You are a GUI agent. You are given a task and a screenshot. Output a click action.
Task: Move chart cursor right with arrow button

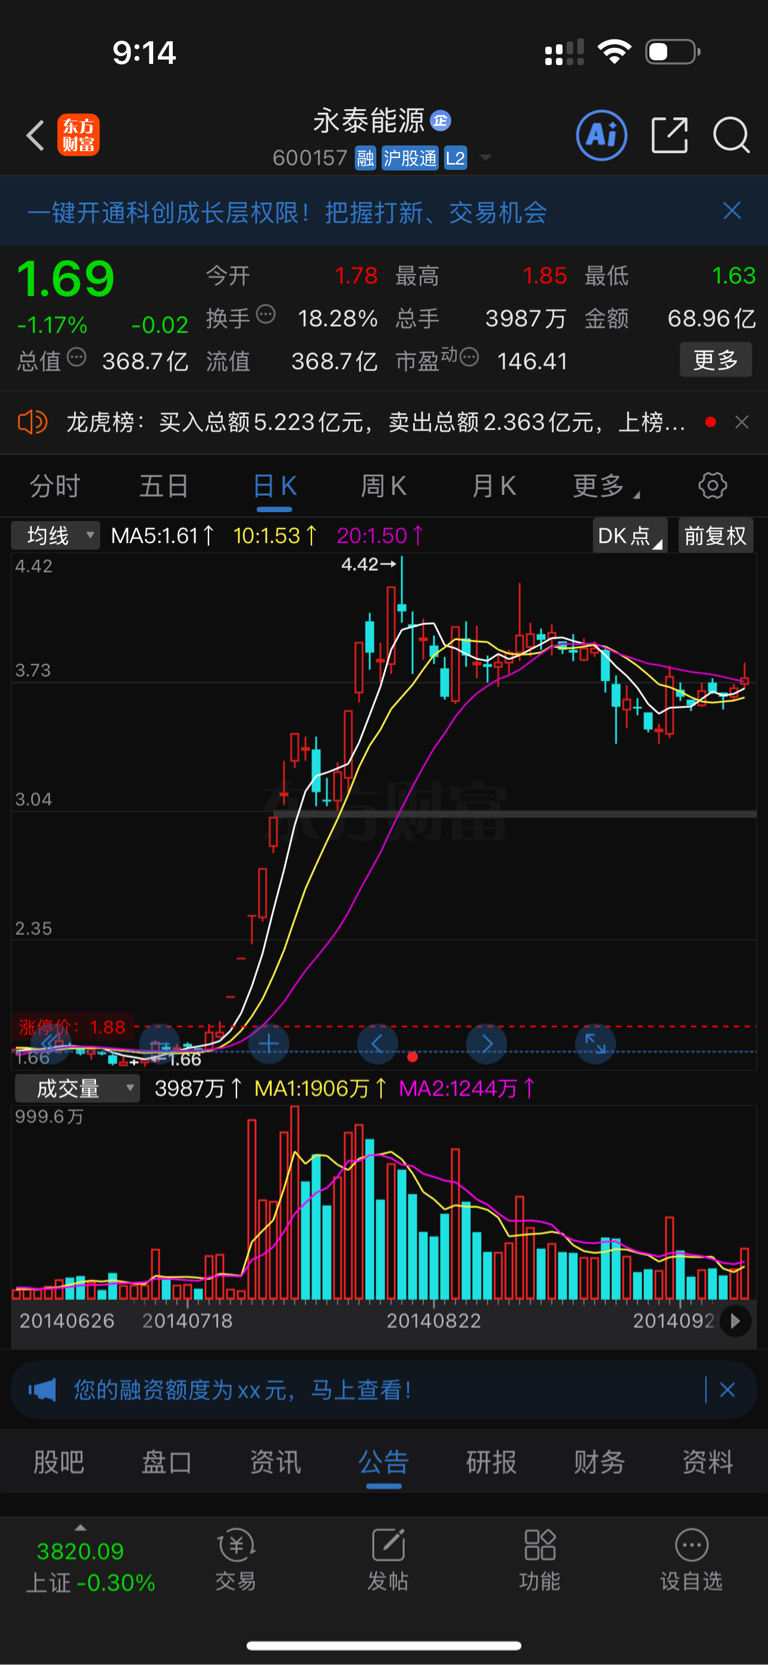[487, 1044]
